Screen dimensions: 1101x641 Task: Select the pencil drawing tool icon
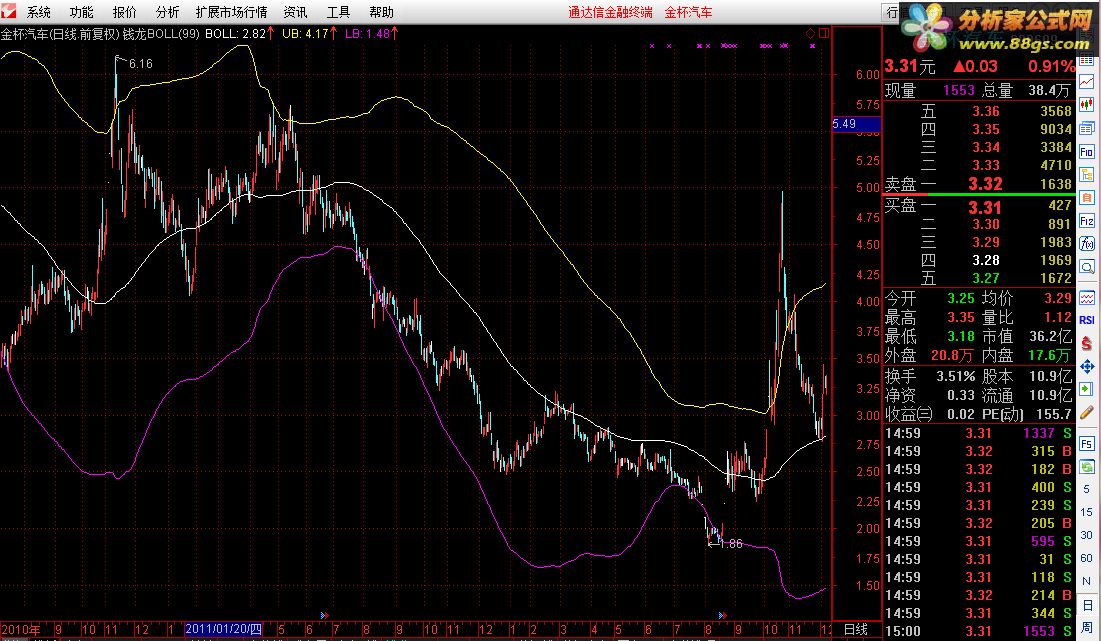1086,412
